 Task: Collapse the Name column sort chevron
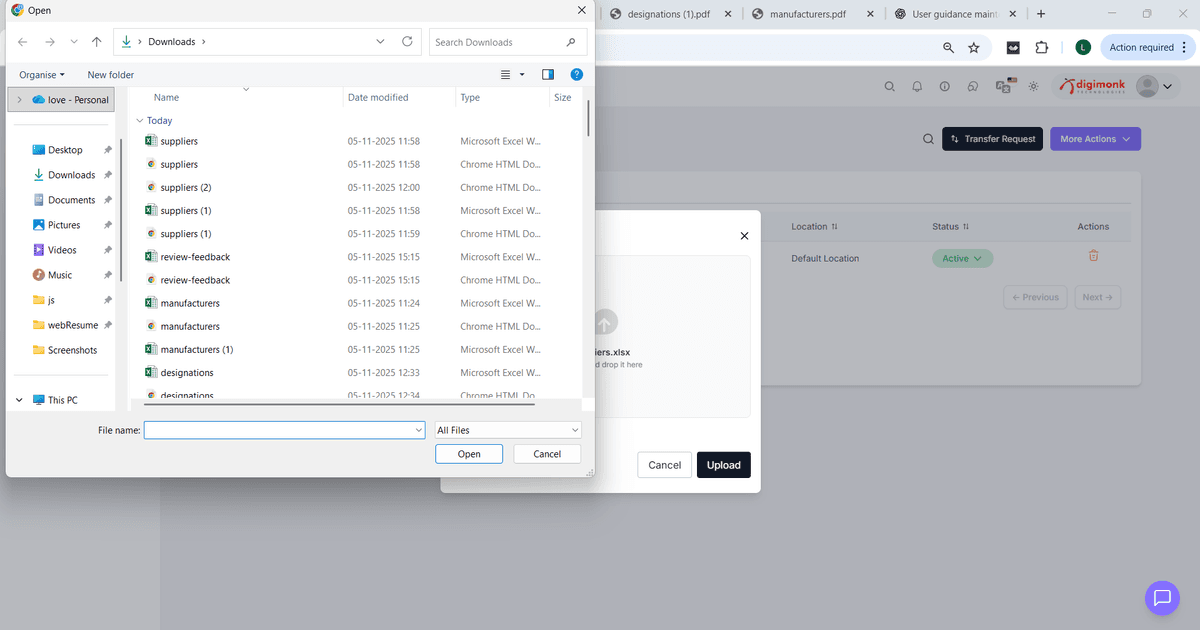[246, 90]
